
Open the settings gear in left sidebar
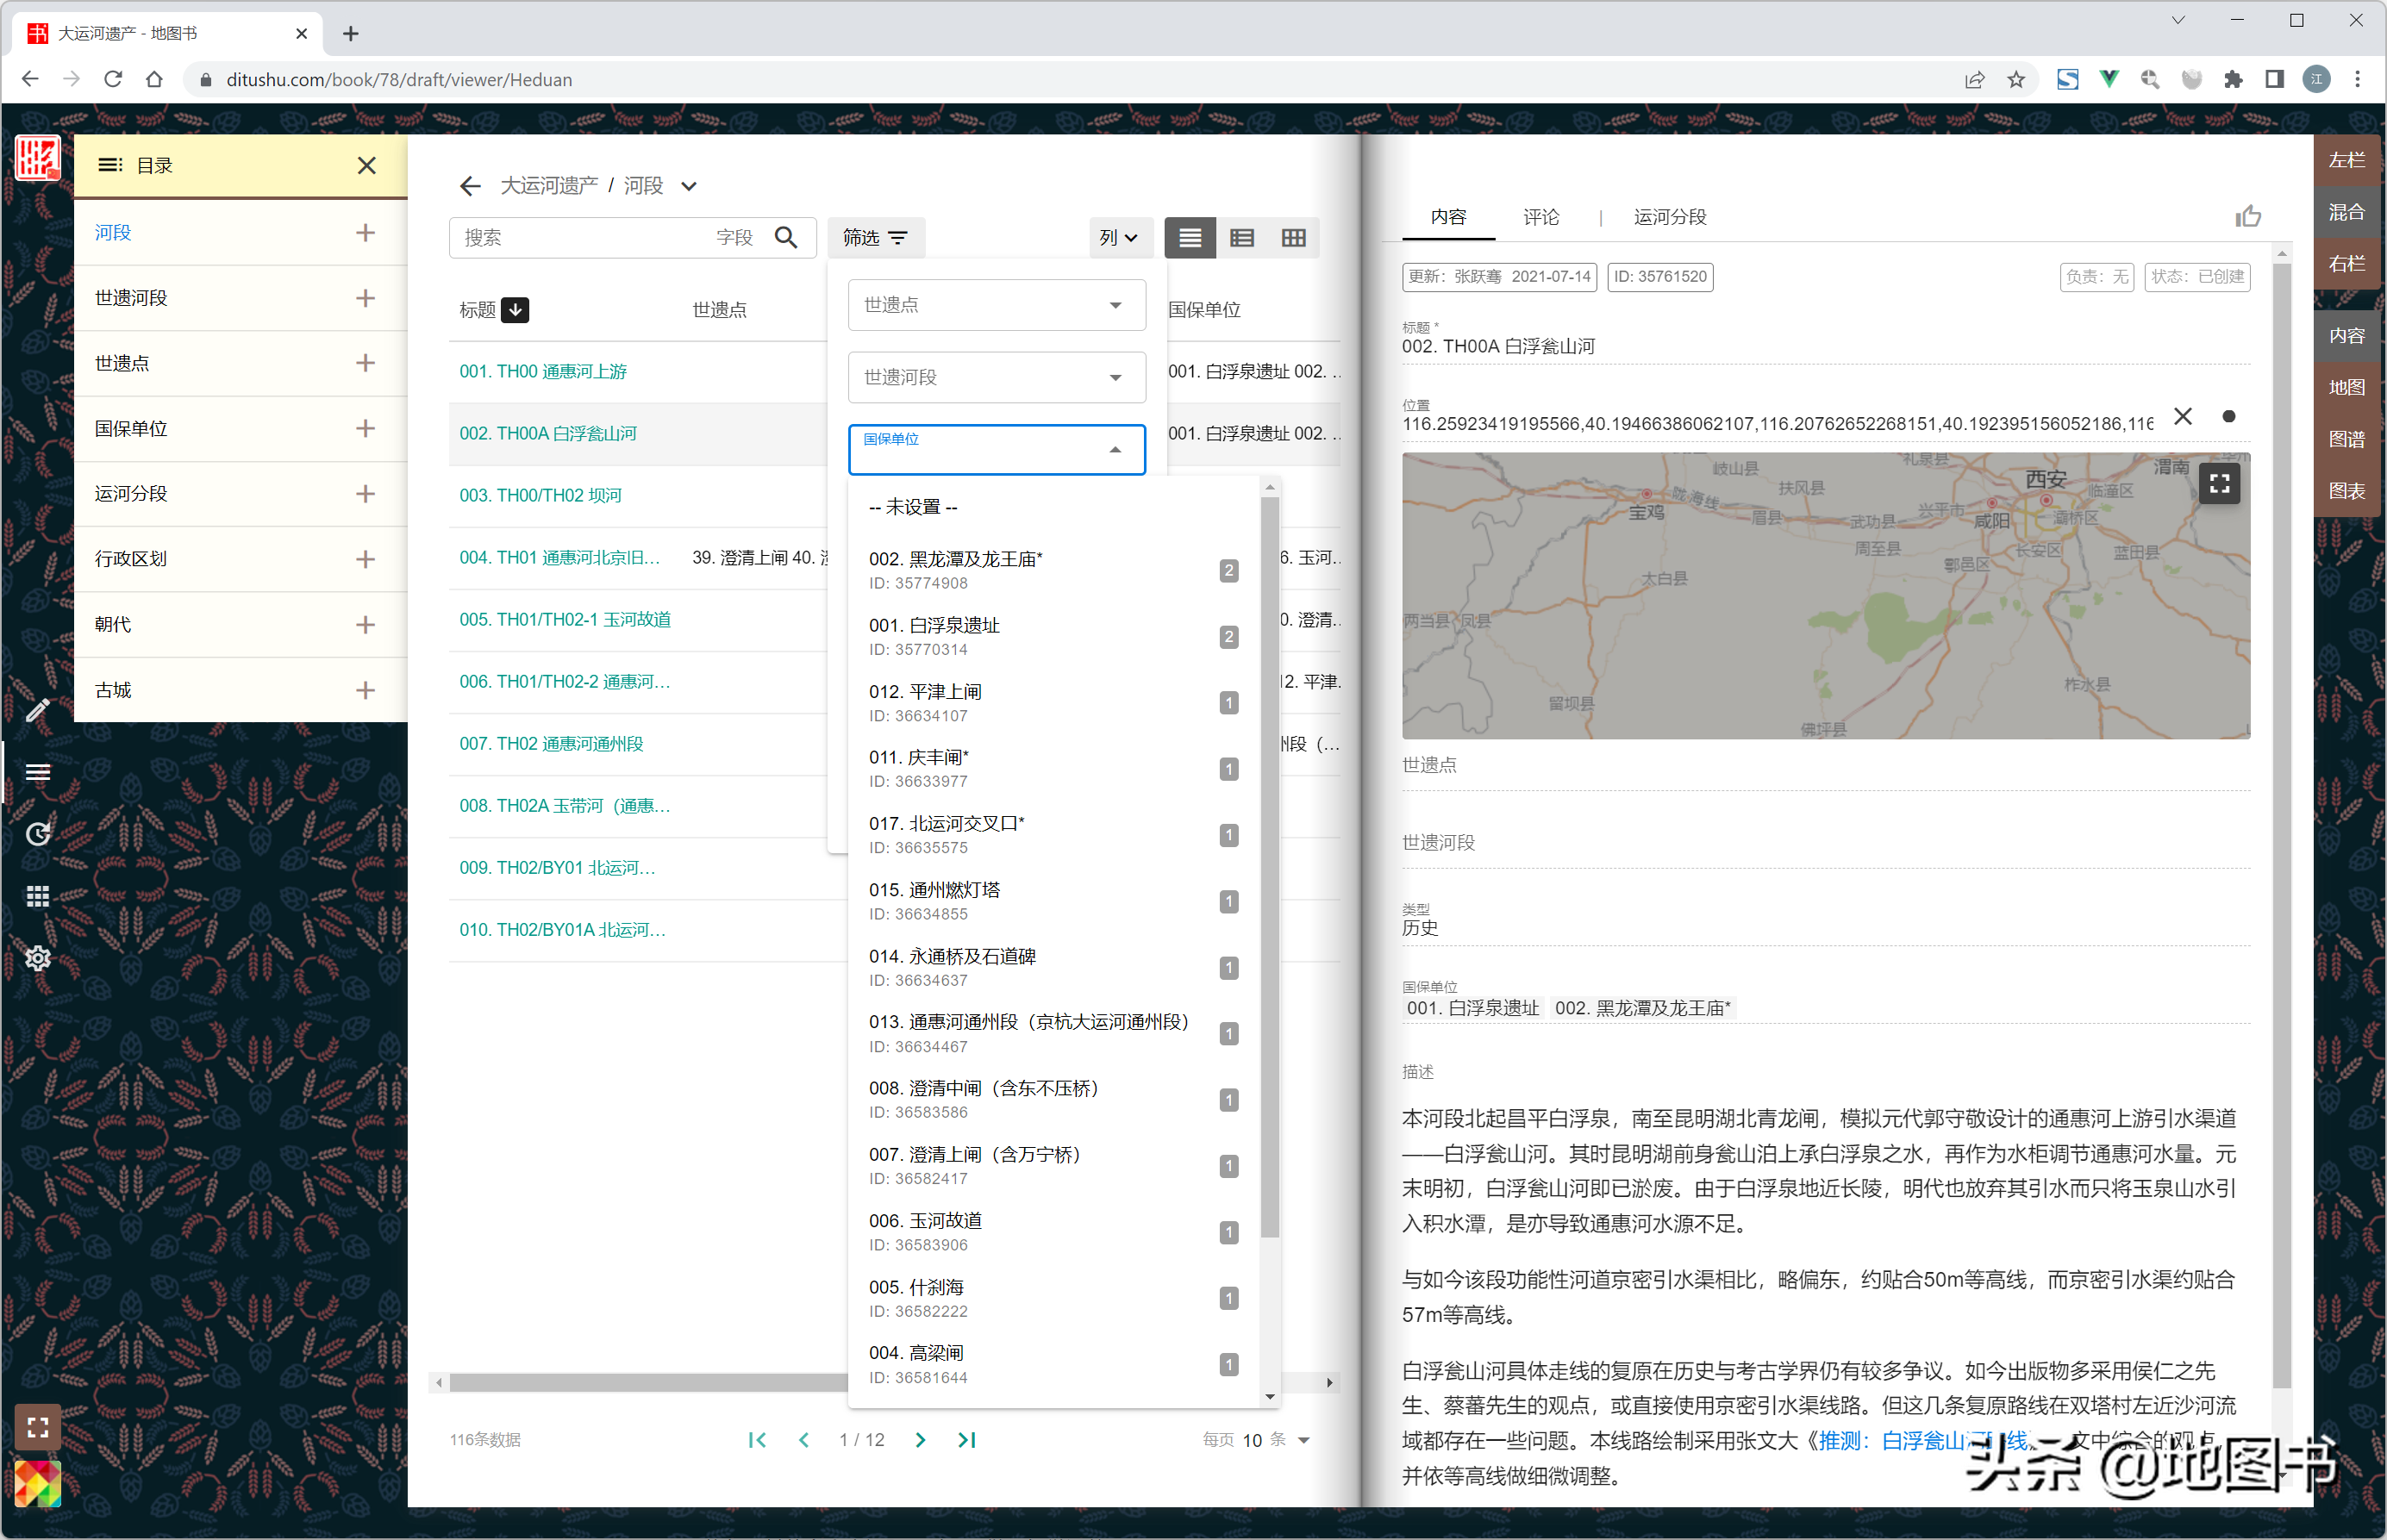pos(37,958)
